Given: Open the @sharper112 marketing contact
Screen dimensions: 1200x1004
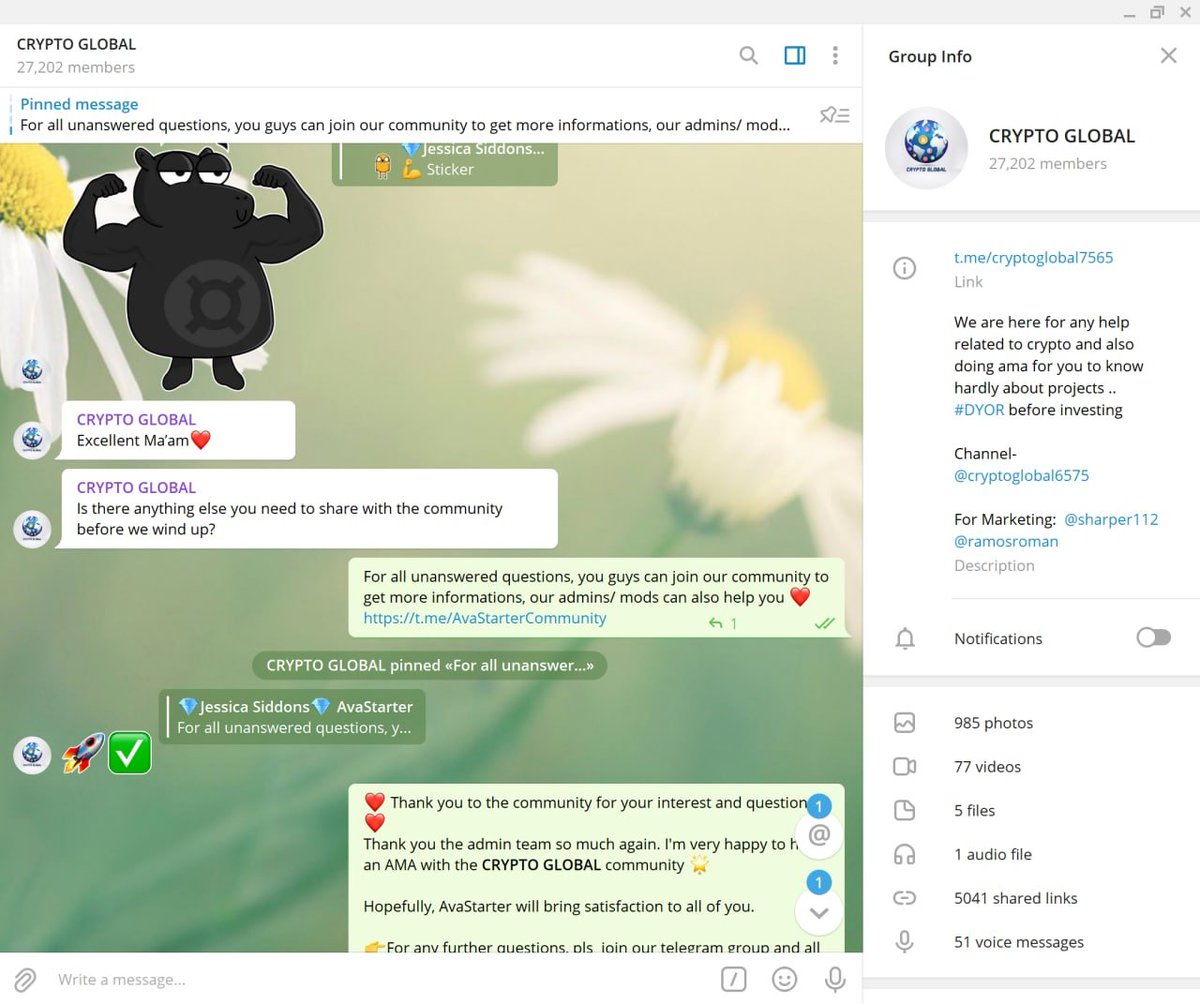Looking at the screenshot, I should pyautogui.click(x=1111, y=520).
